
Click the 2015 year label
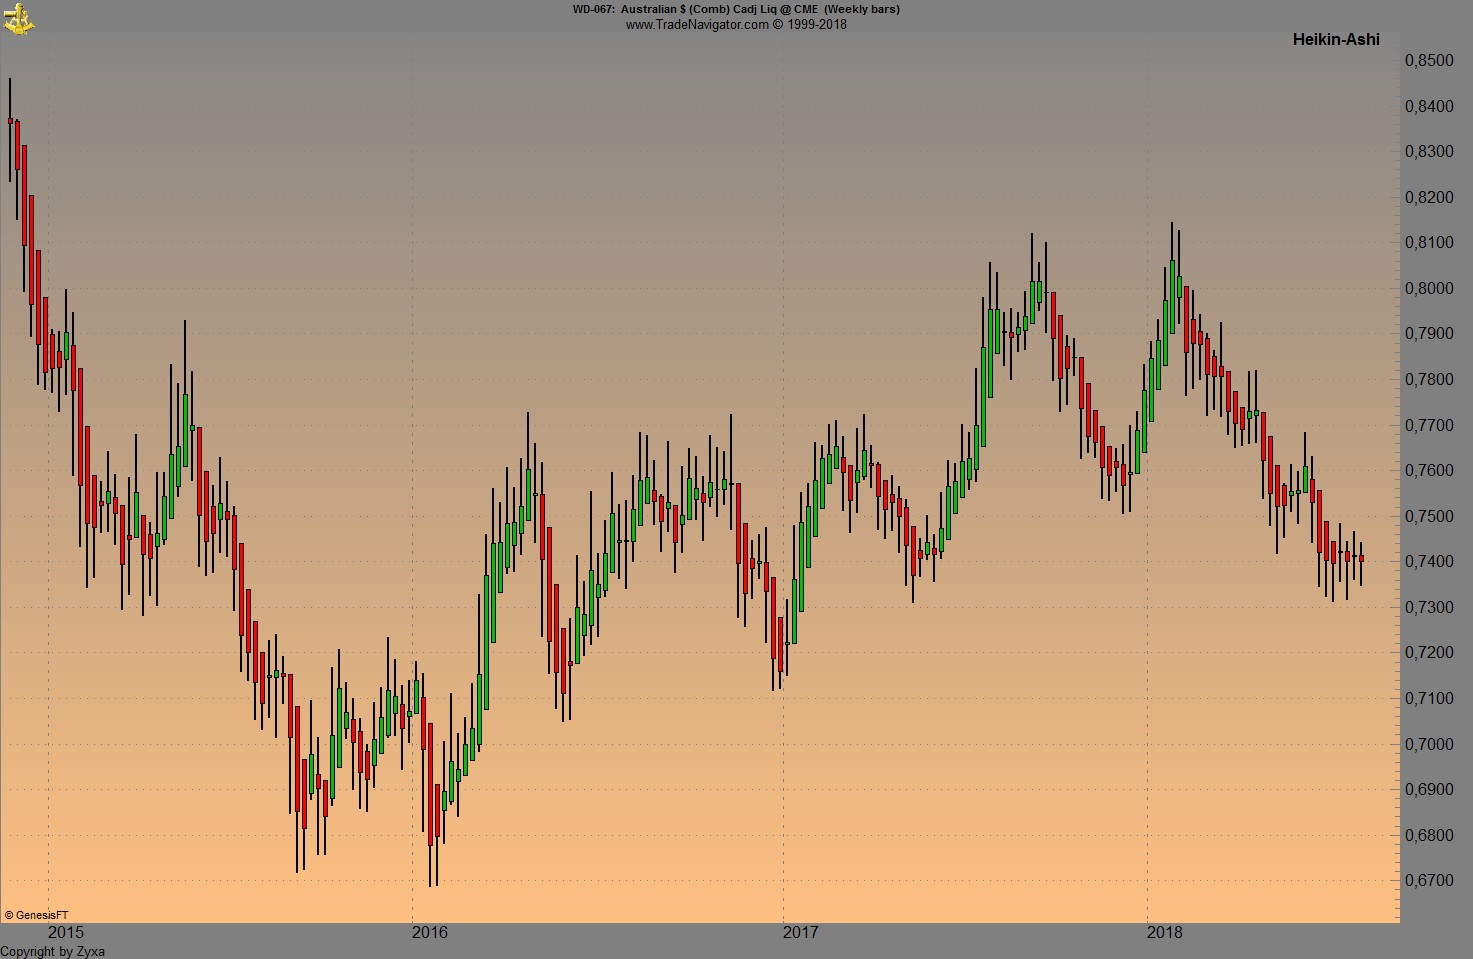(x=64, y=932)
